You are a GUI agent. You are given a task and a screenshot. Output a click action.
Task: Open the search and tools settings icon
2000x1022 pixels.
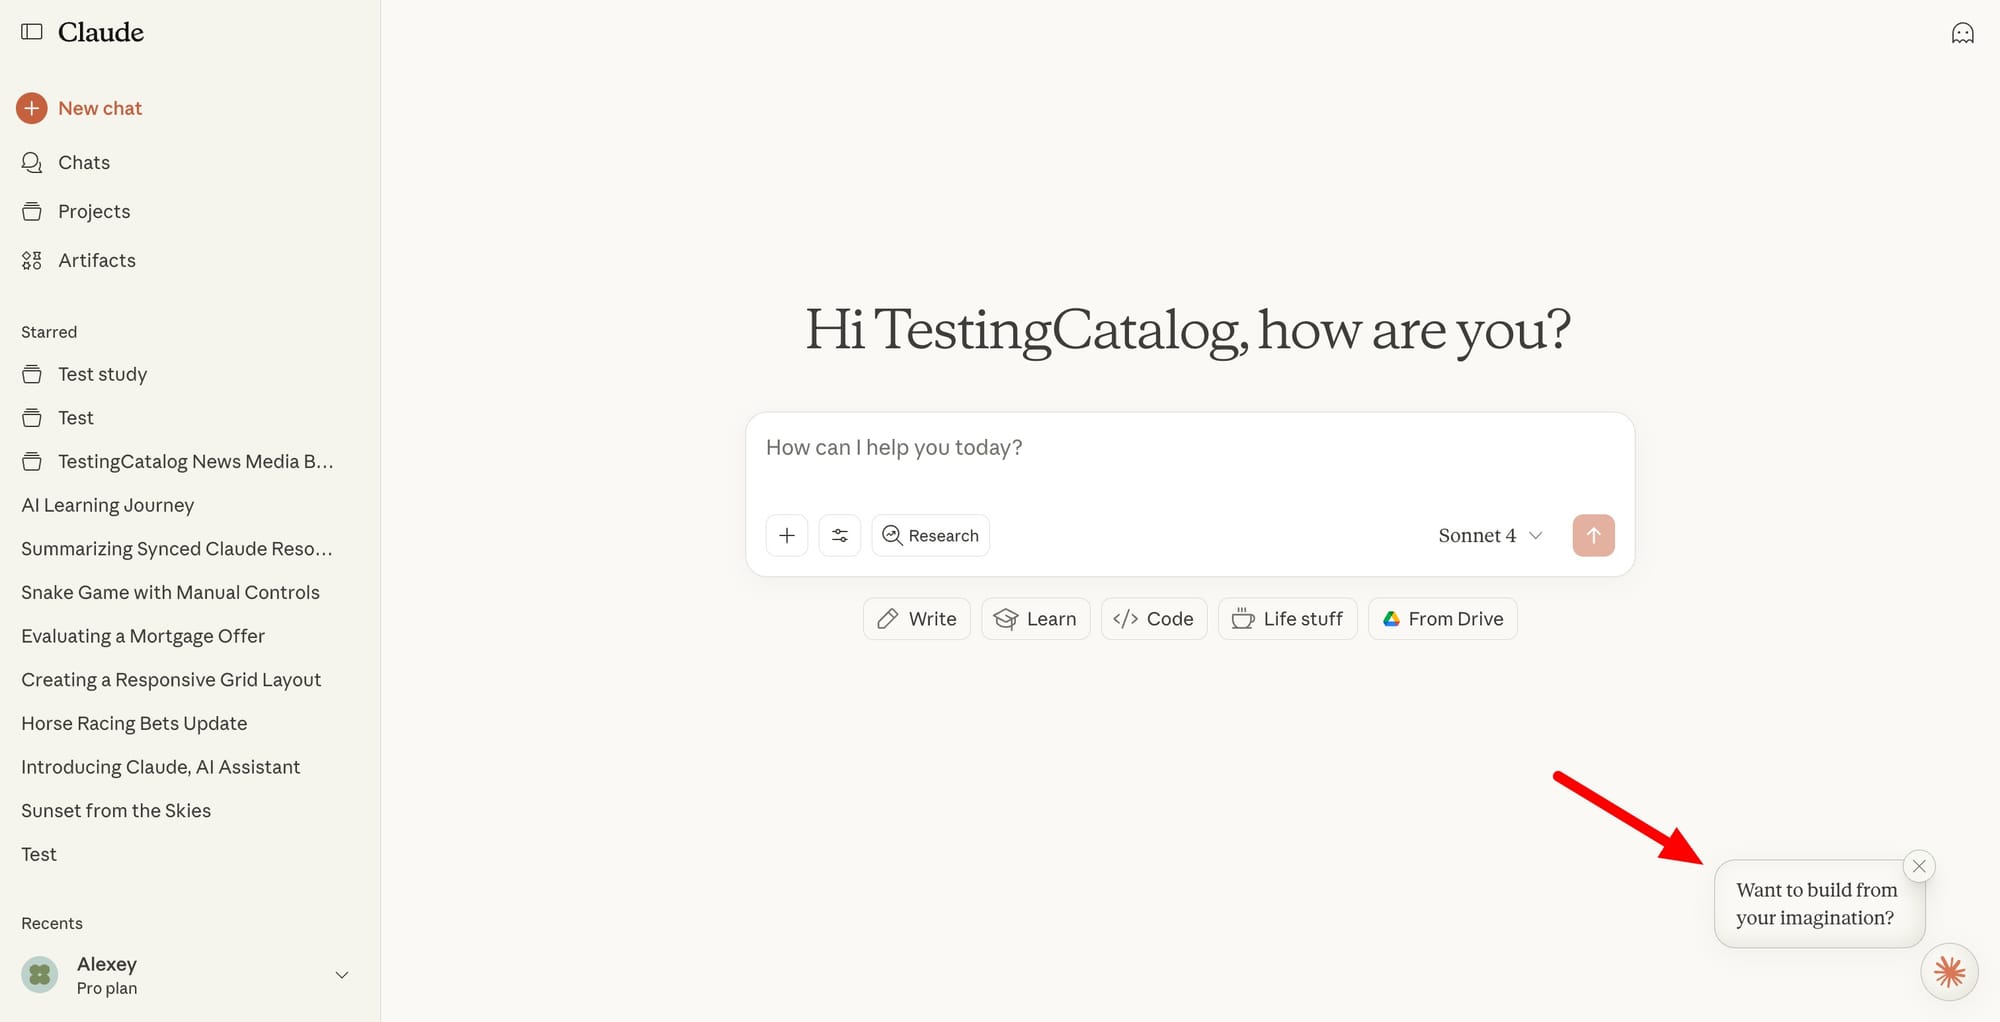point(840,535)
